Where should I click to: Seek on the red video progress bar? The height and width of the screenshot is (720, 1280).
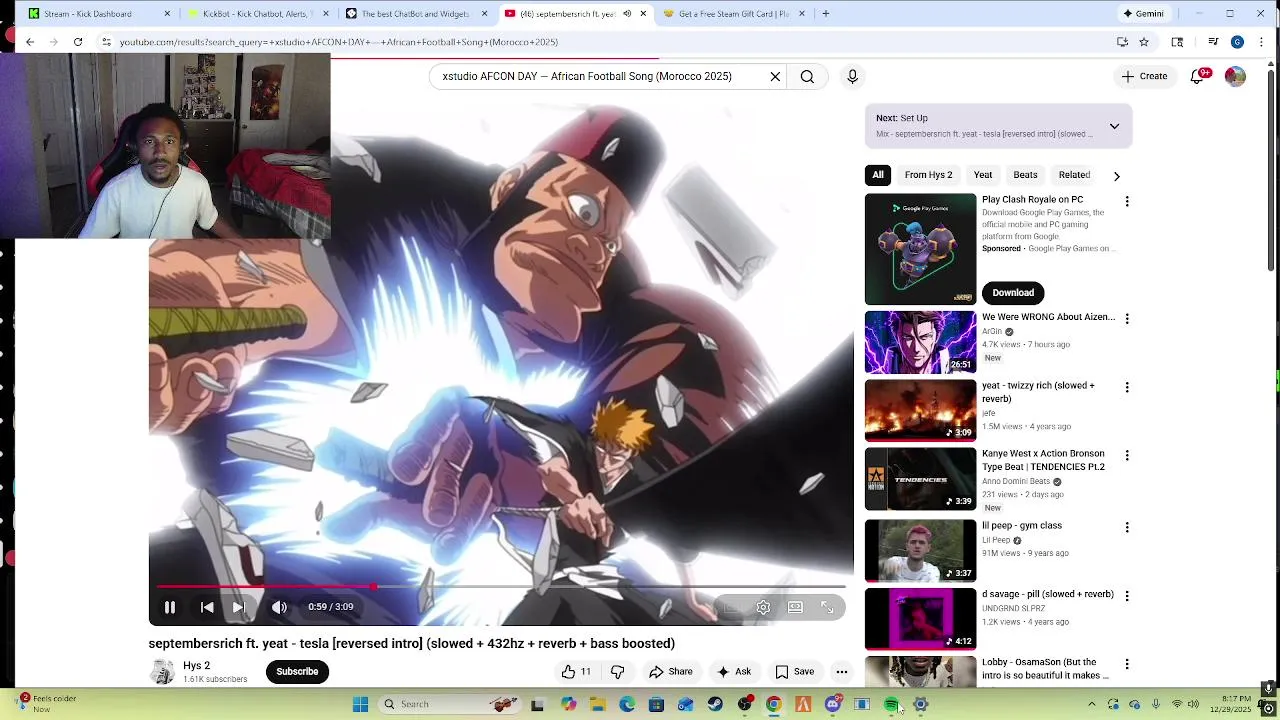(x=501, y=587)
